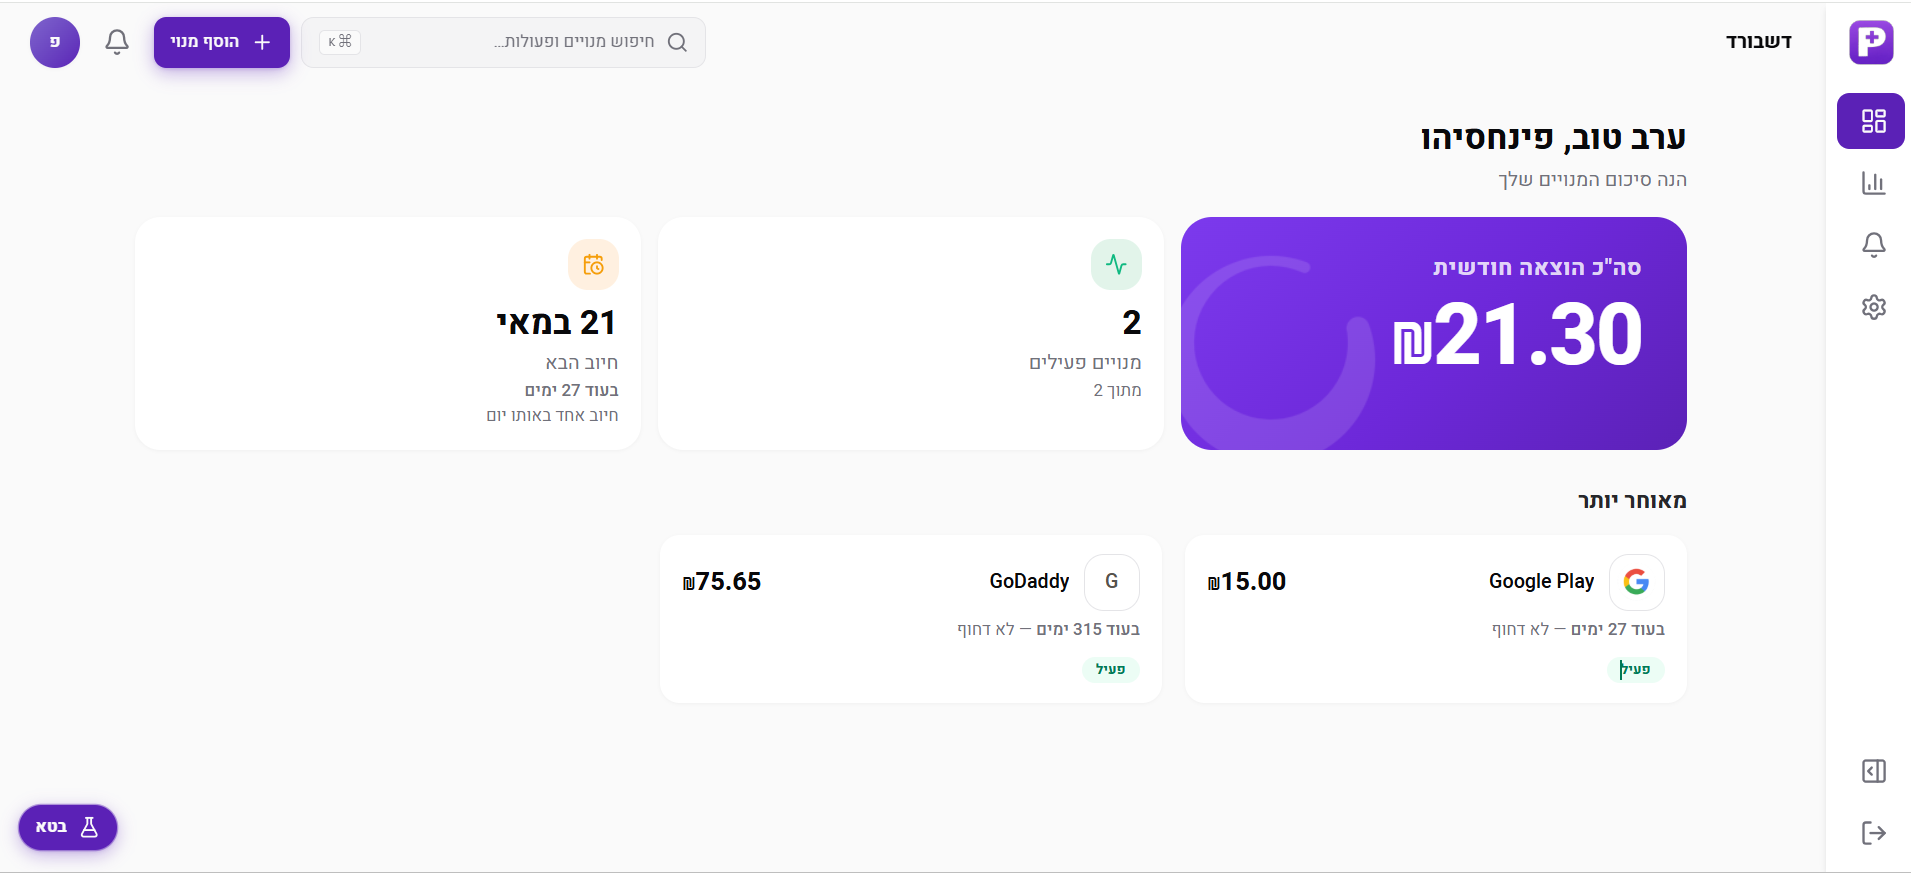1911x873 pixels.
Task: Click the פעיל badge on the GoDaddy card
Action: tap(1110, 670)
